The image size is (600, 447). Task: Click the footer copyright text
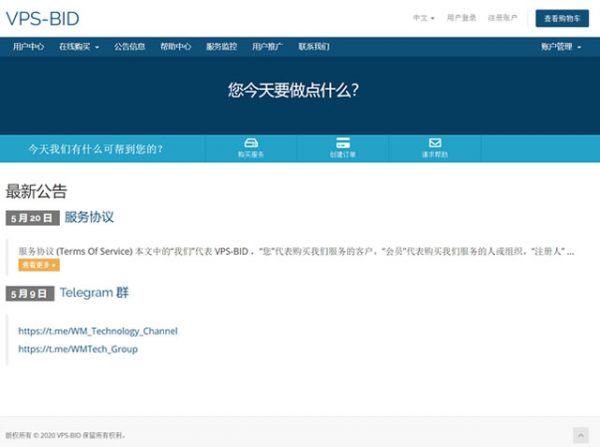coord(65,435)
